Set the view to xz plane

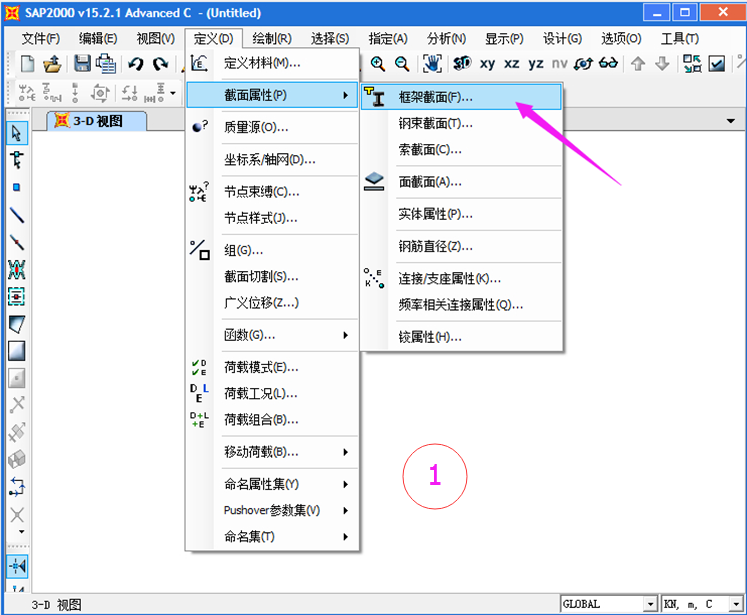click(x=512, y=63)
